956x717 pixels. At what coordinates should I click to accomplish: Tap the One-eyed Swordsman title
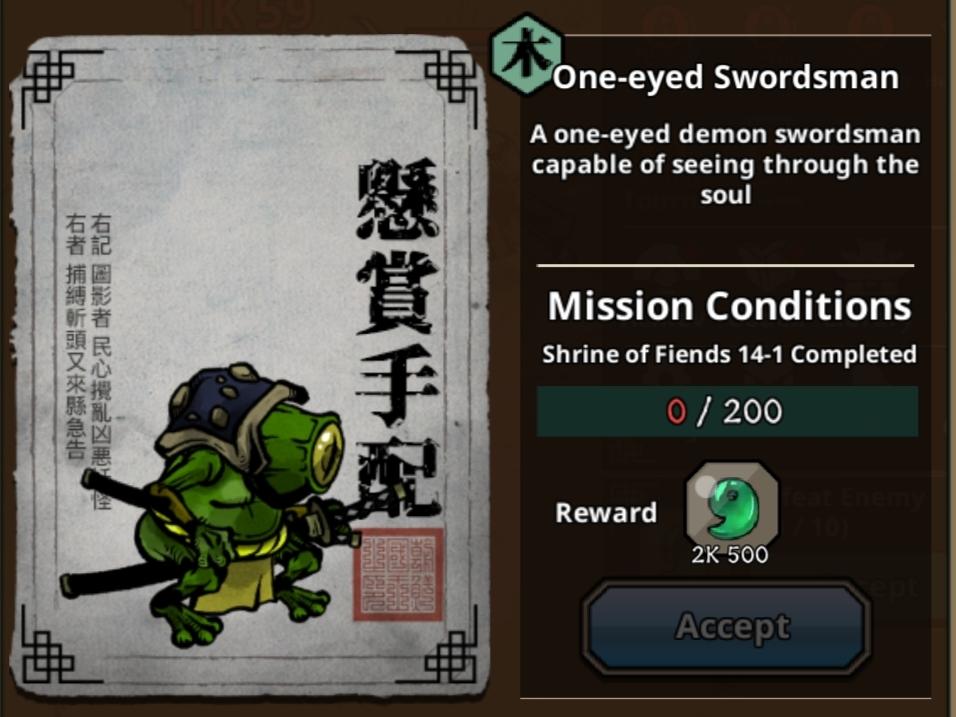726,77
